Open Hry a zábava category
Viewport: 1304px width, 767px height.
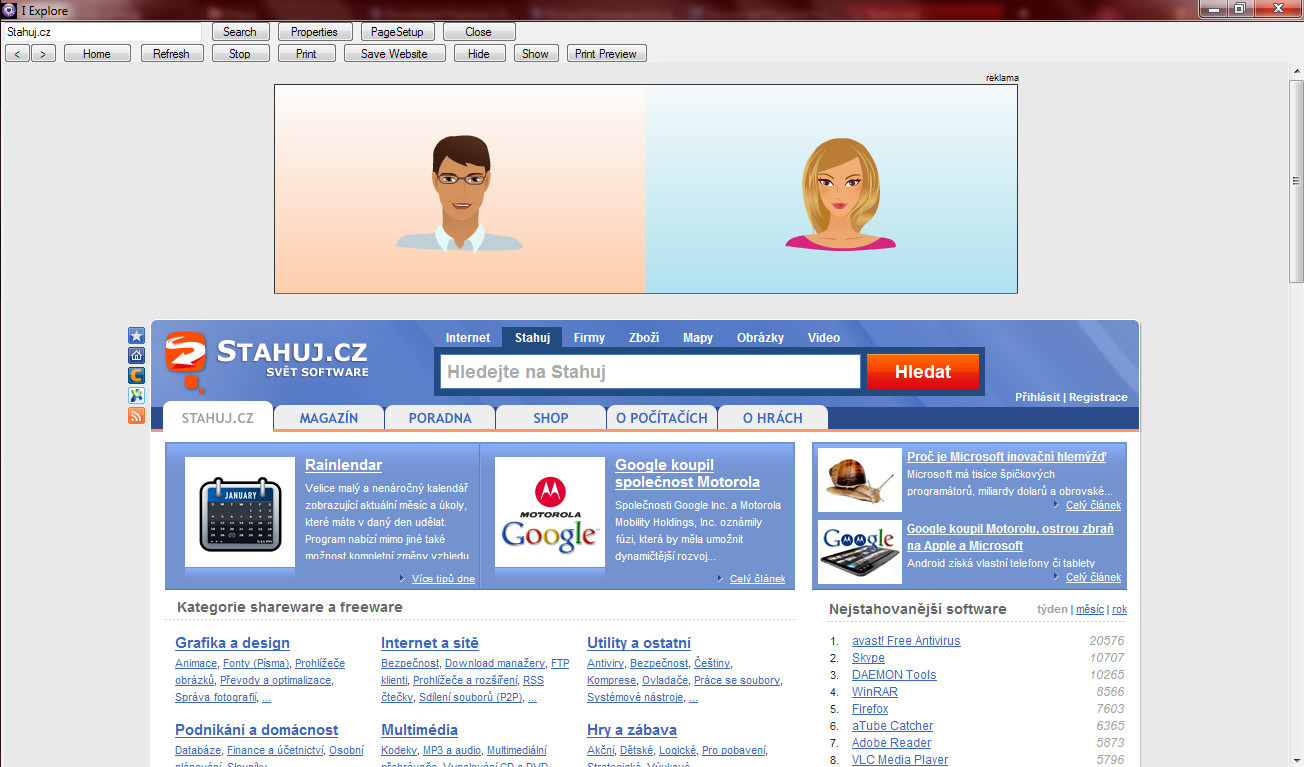tap(632, 730)
